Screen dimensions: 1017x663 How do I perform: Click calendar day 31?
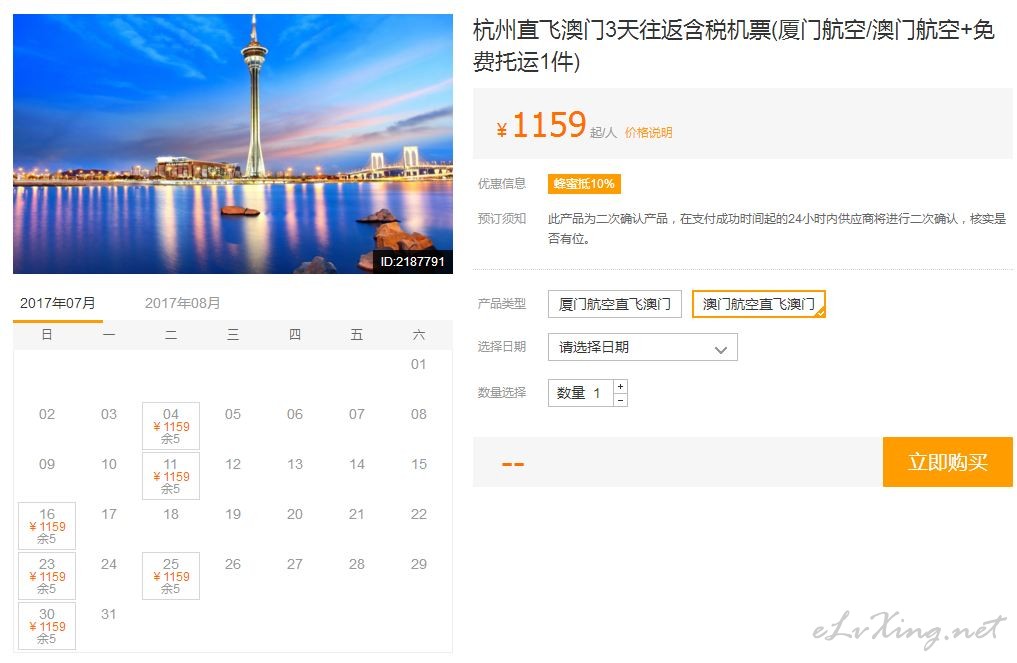point(109,614)
